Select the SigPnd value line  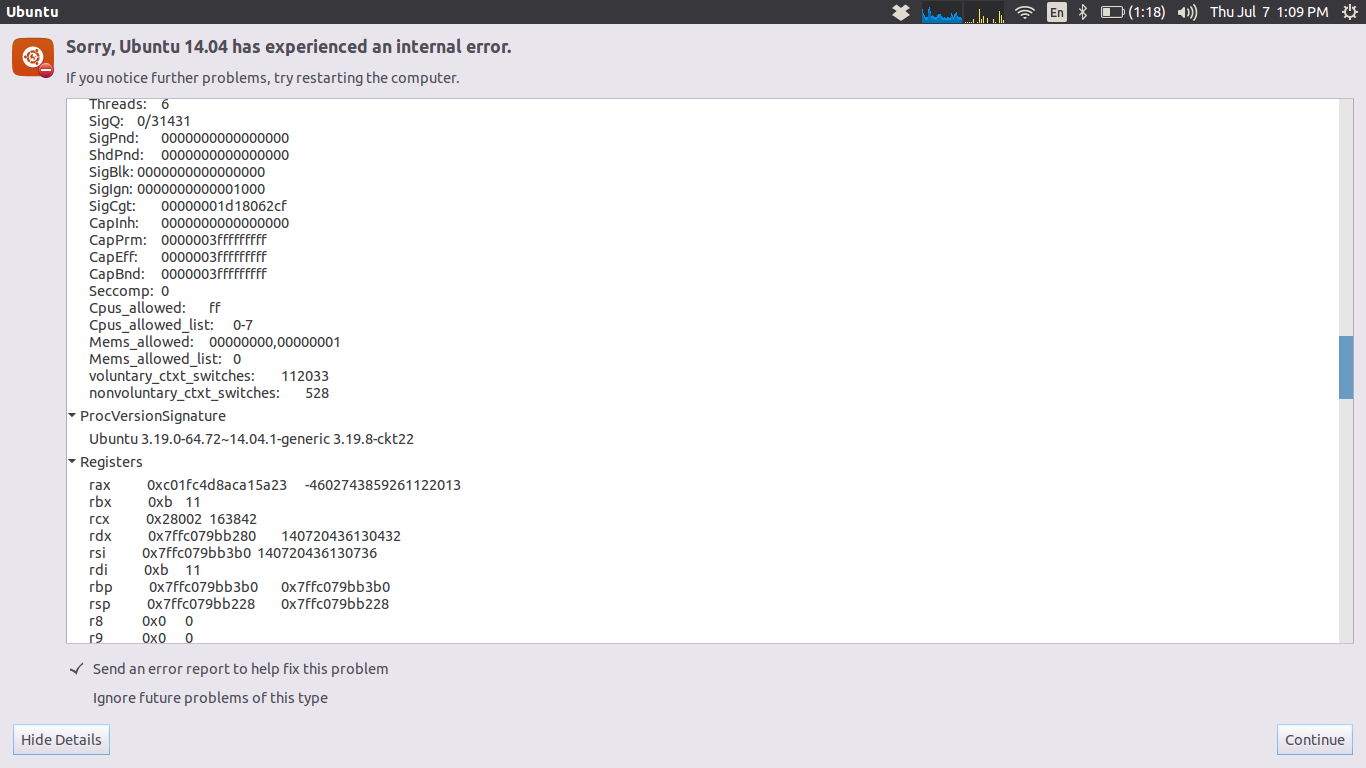pyautogui.click(x=189, y=138)
